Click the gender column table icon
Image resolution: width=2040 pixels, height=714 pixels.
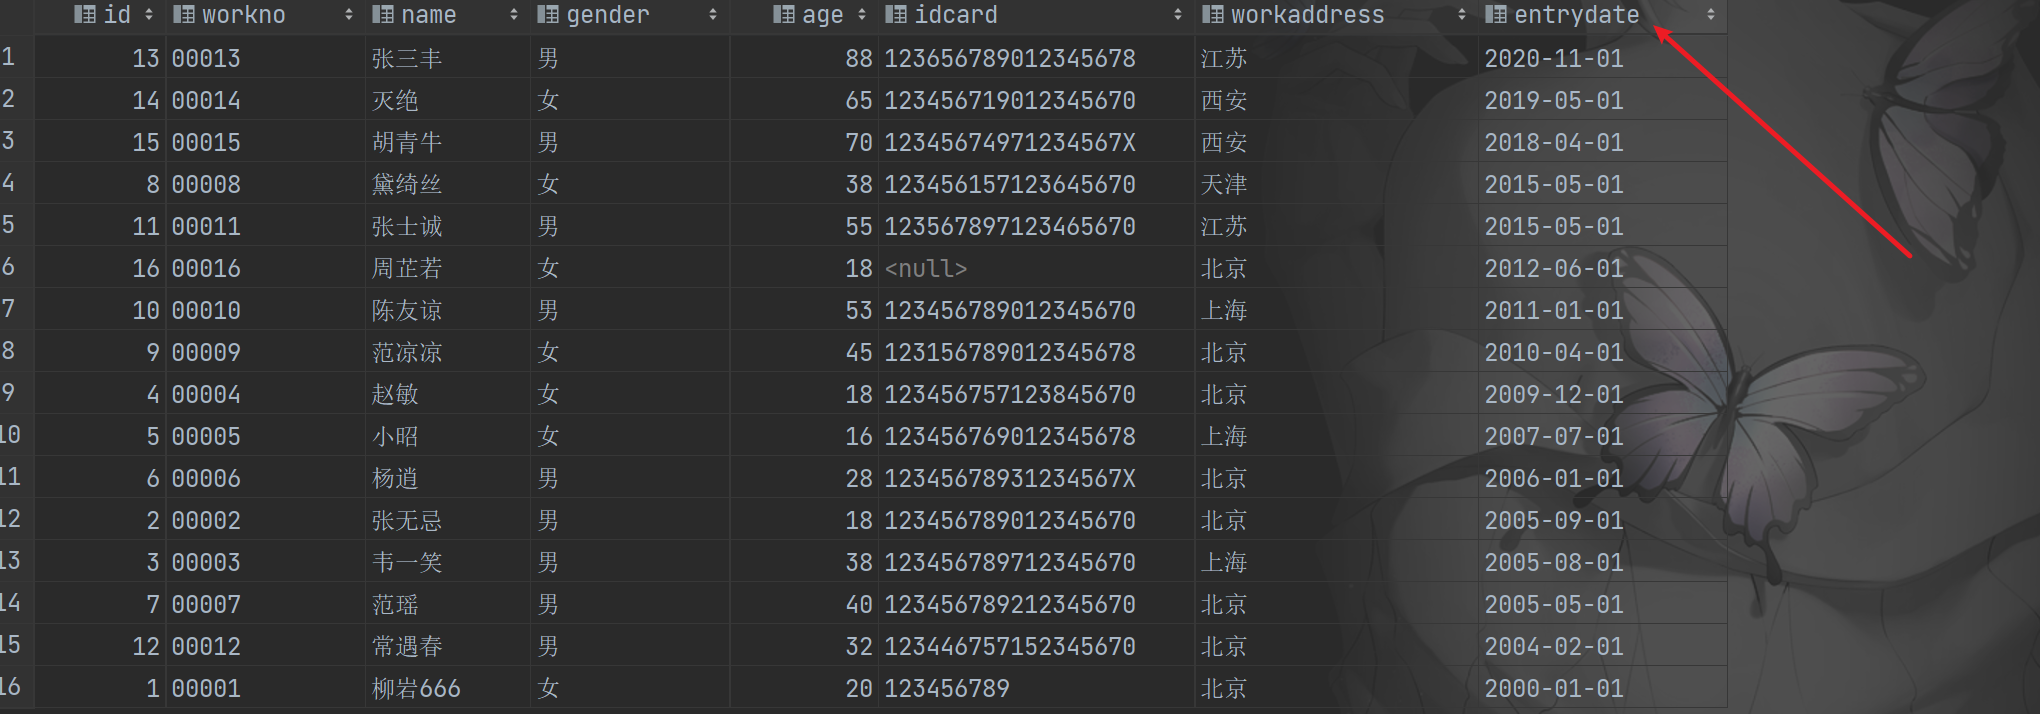pyautogui.click(x=547, y=15)
